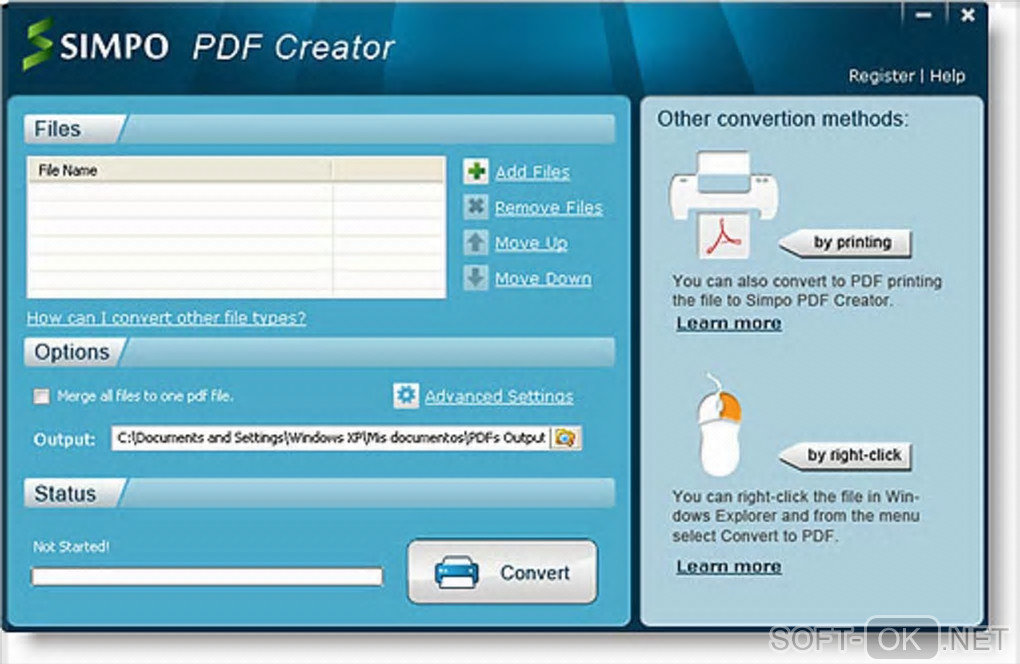Open How can I convert other file types link
The width and height of the screenshot is (1020, 664).
click(x=166, y=317)
